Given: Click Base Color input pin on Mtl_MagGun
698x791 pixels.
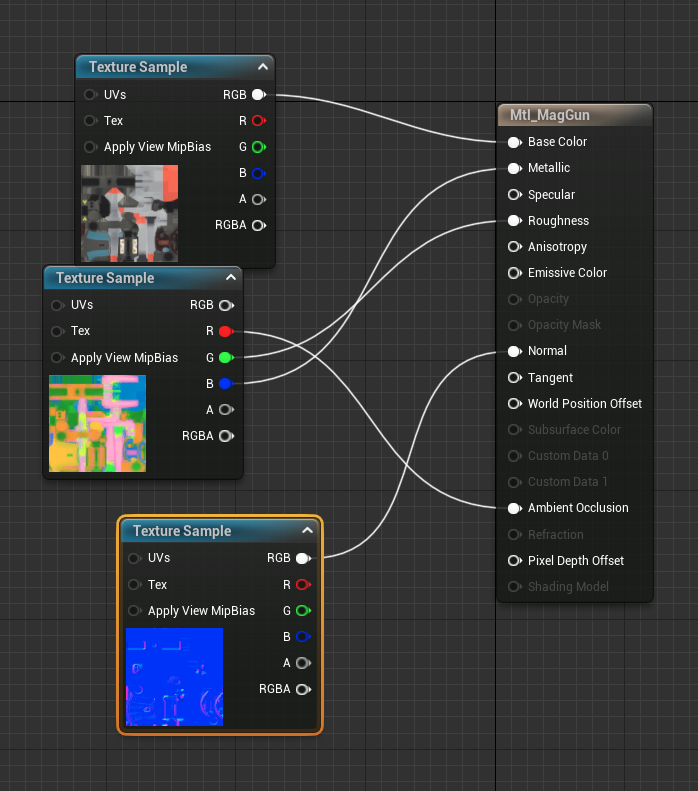Looking at the screenshot, I should 514,142.
